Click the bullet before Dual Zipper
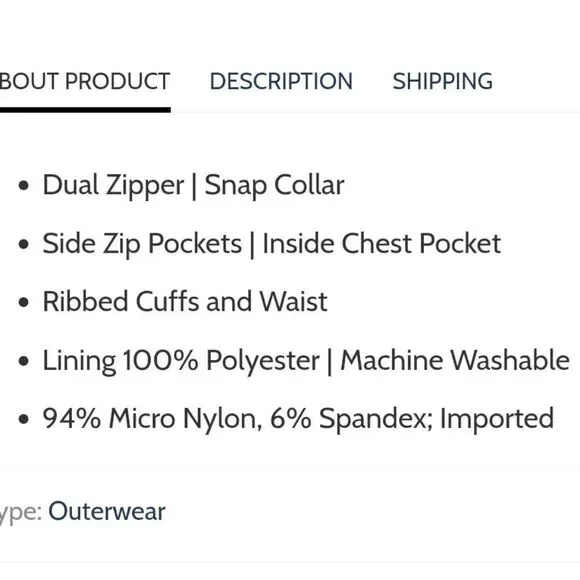The image size is (580, 580). coord(23,185)
